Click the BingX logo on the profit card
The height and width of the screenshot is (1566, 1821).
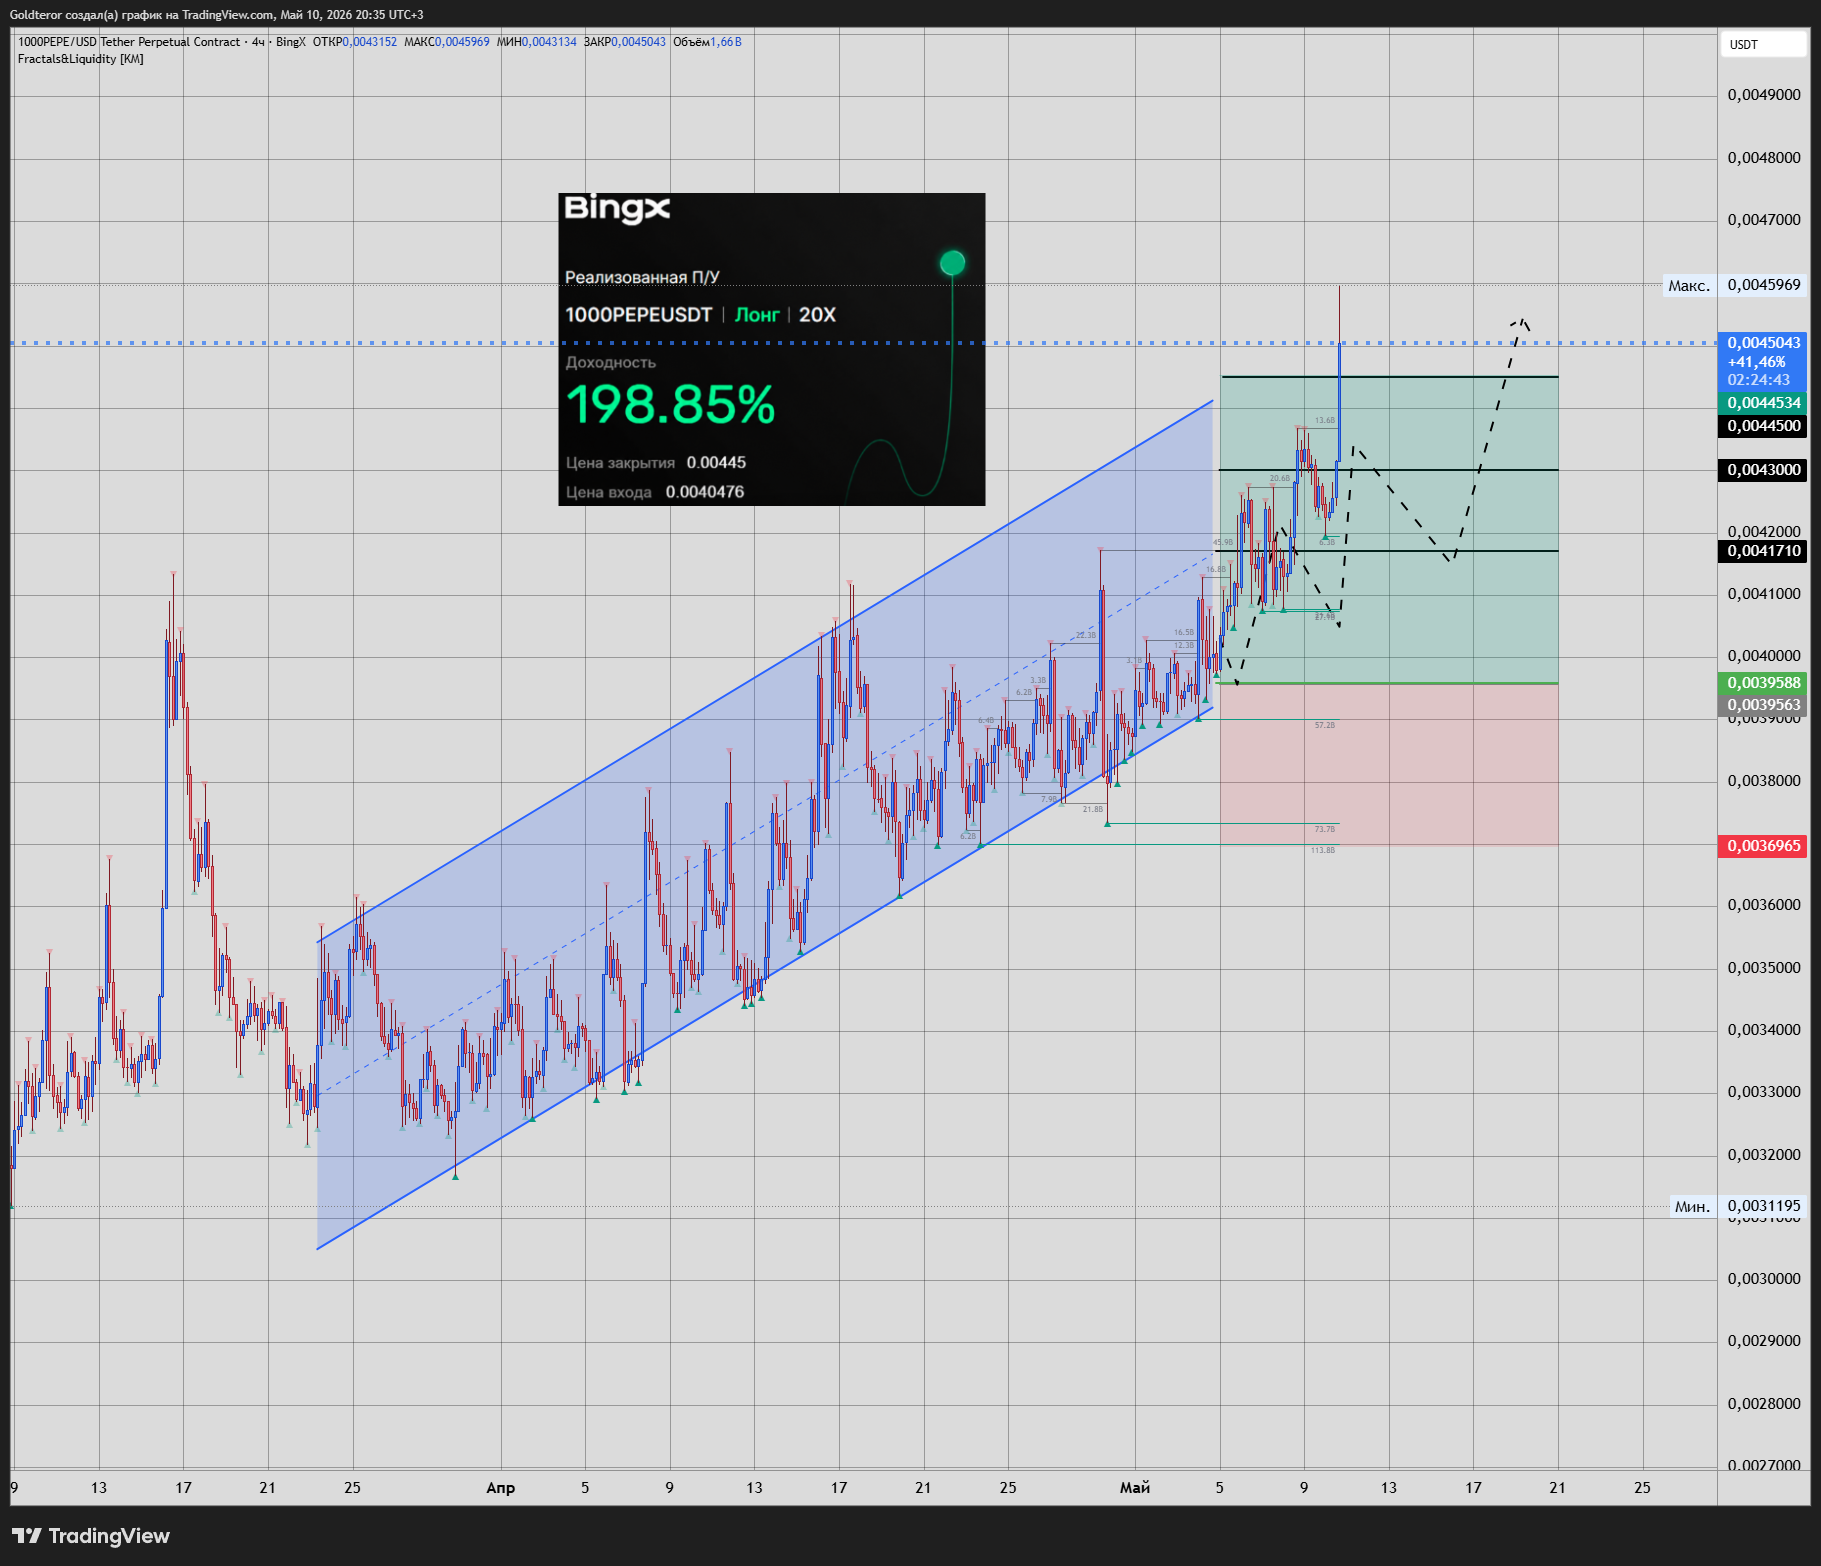click(x=617, y=209)
